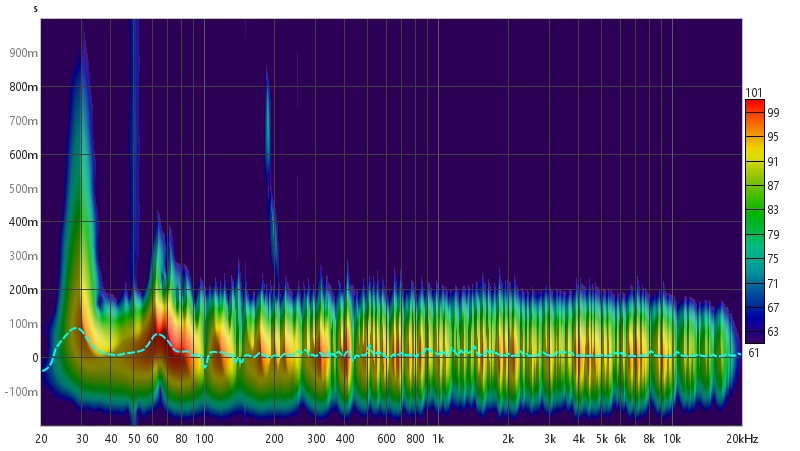Click the dashed cyan curve hump near 60 Hz
Screen dimensions: 800x451
coord(158,335)
